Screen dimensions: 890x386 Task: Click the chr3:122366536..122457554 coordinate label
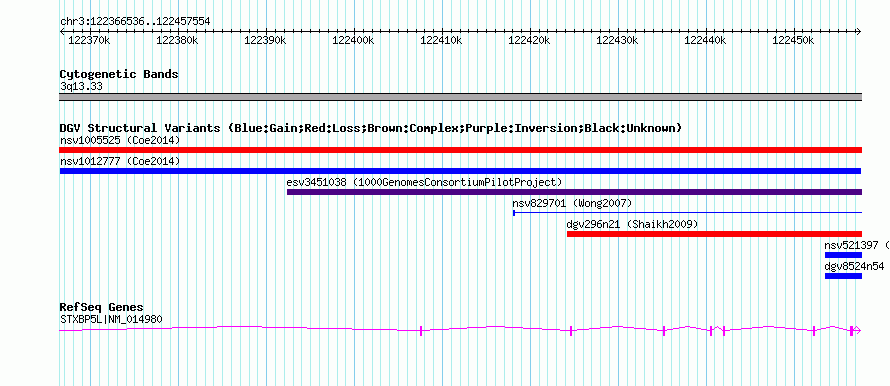tap(135, 22)
